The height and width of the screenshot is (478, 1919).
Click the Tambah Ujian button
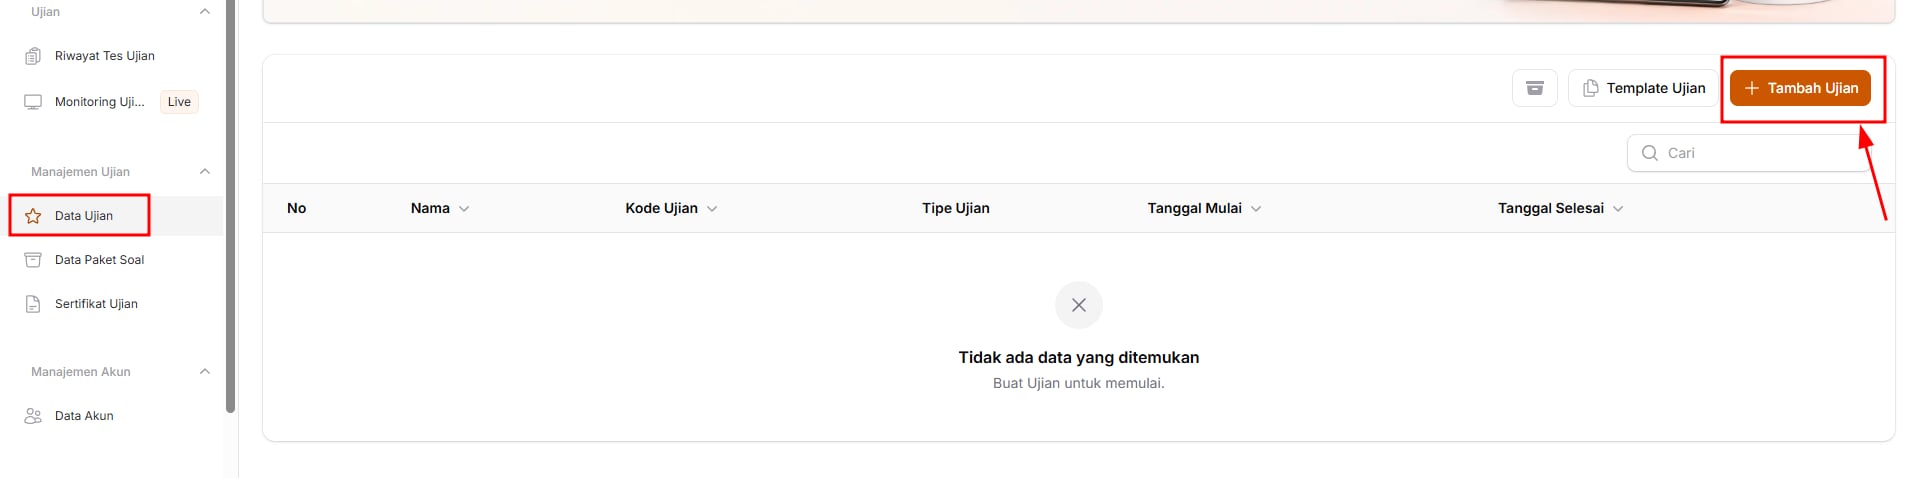tap(1800, 88)
